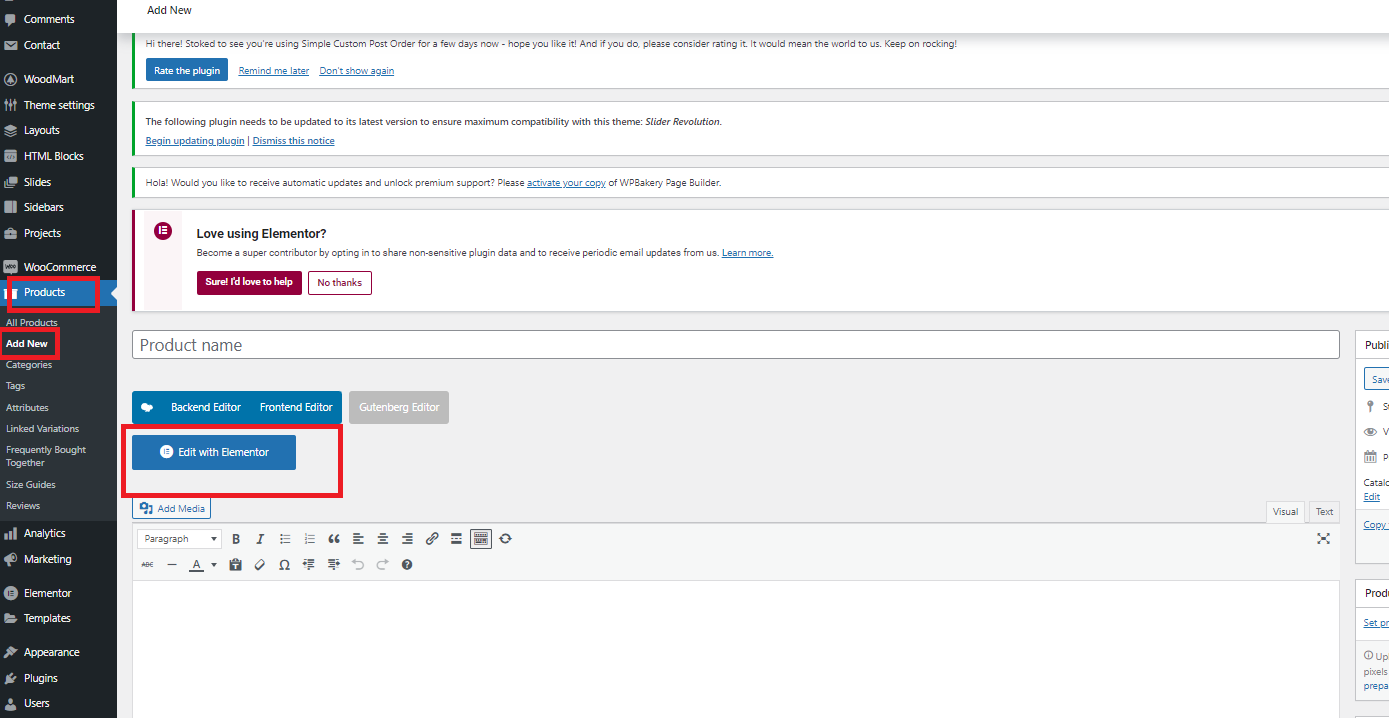Click the redo arrow icon
This screenshot has height=718, width=1389.
point(382,565)
